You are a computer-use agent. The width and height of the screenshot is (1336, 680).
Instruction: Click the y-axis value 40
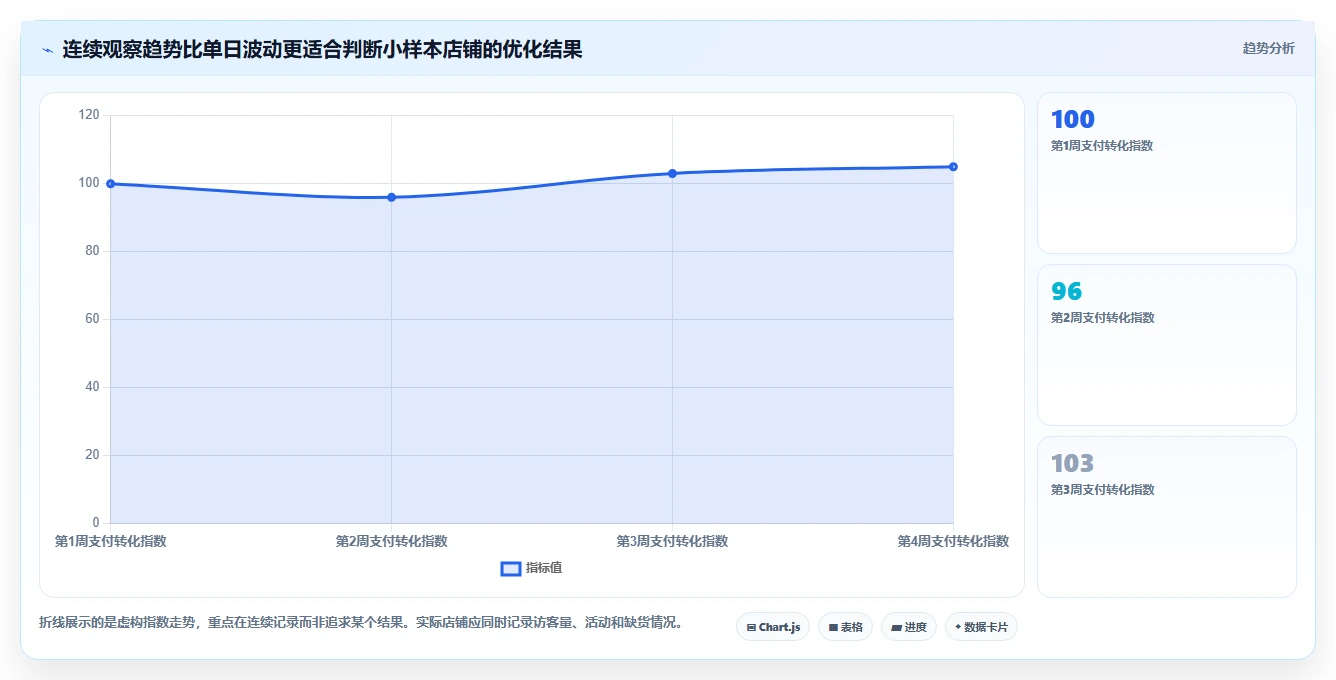tap(92, 387)
